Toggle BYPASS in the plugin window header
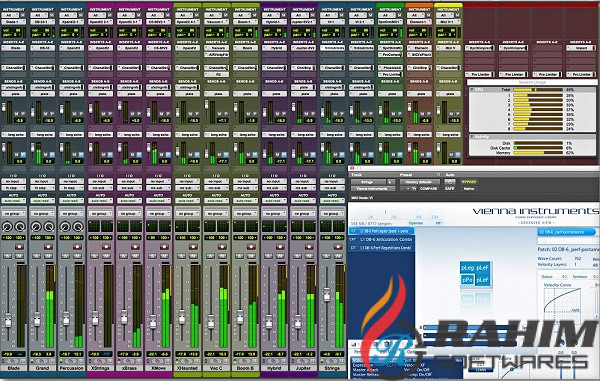 (469, 182)
